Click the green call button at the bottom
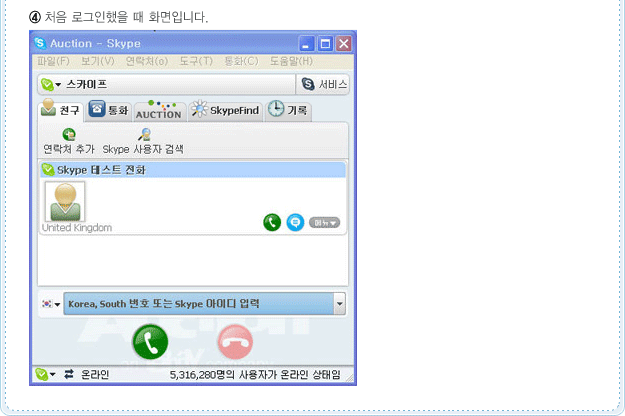Image resolution: width=625 pixels, height=416 pixels. tap(150, 342)
